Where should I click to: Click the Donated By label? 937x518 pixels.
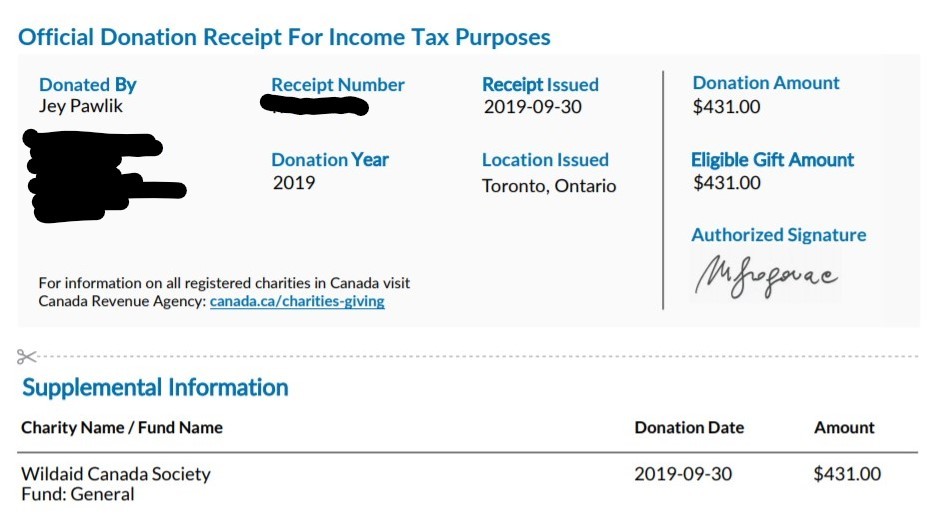click(88, 85)
